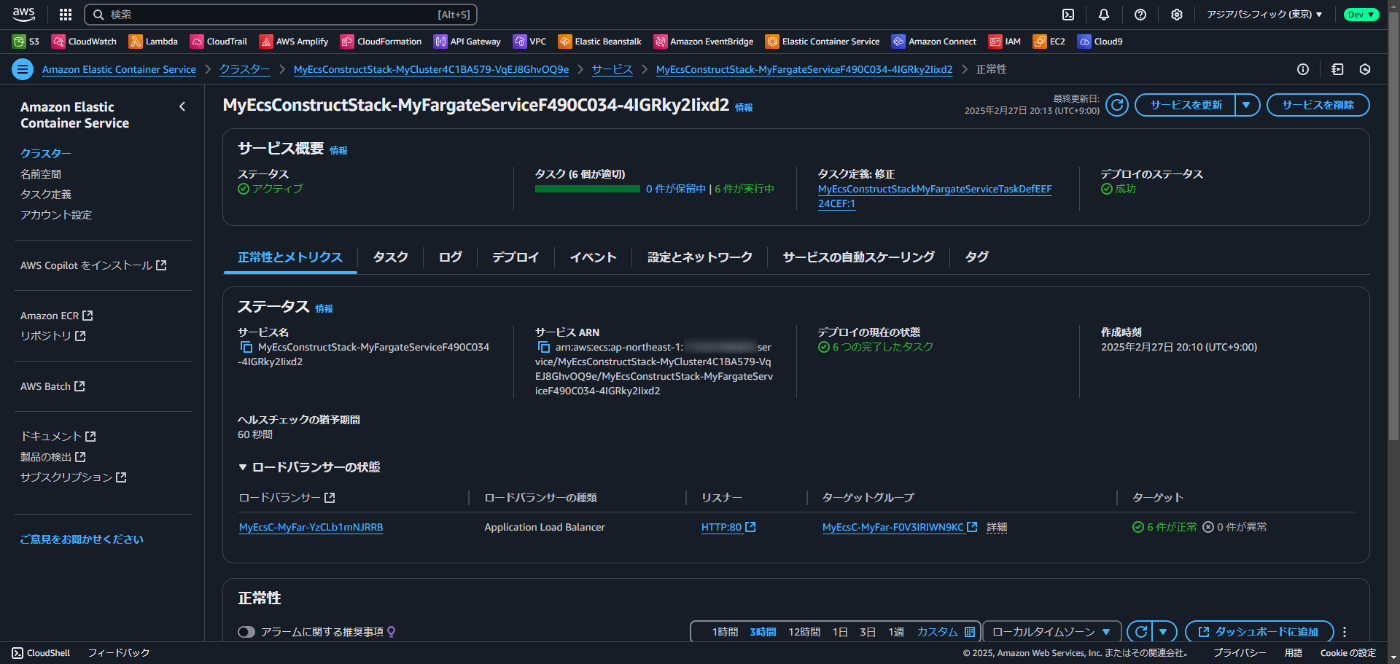Image resolution: width=1400 pixels, height=664 pixels.
Task: Open CloudShell icon in top bar
Action: point(1068,15)
